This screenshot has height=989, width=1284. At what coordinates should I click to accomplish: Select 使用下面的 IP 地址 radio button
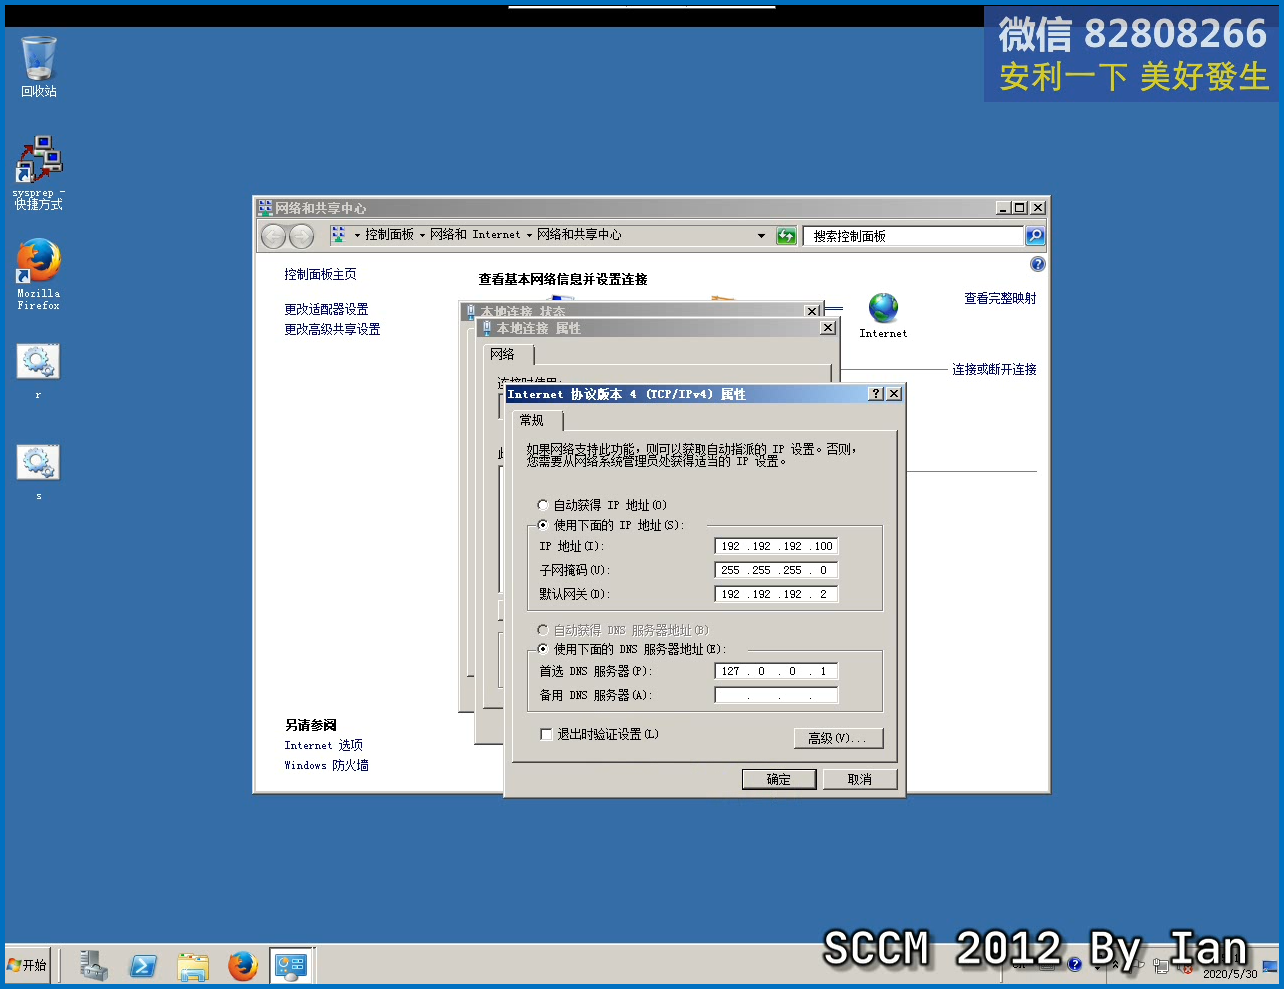tap(543, 525)
